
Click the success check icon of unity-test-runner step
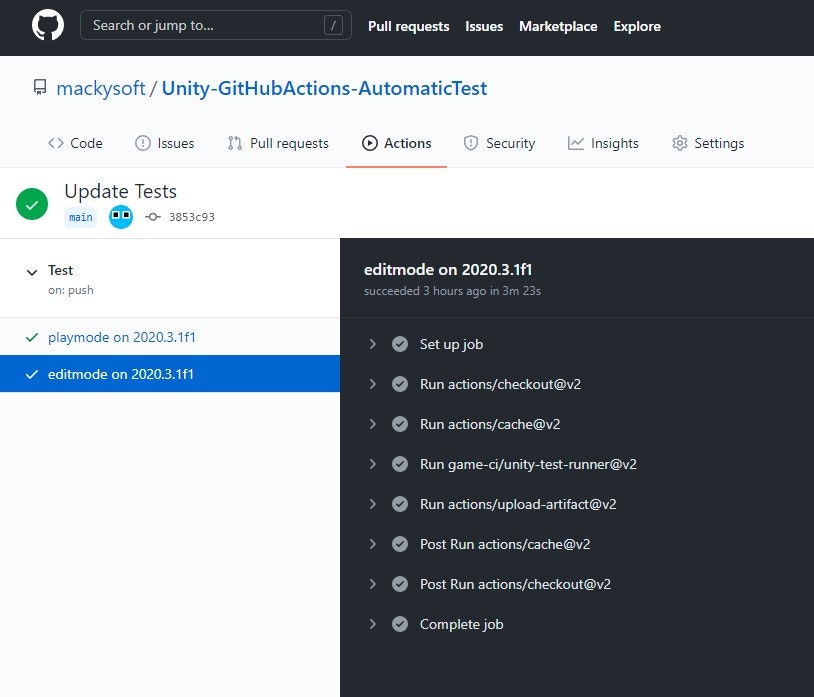coord(400,463)
